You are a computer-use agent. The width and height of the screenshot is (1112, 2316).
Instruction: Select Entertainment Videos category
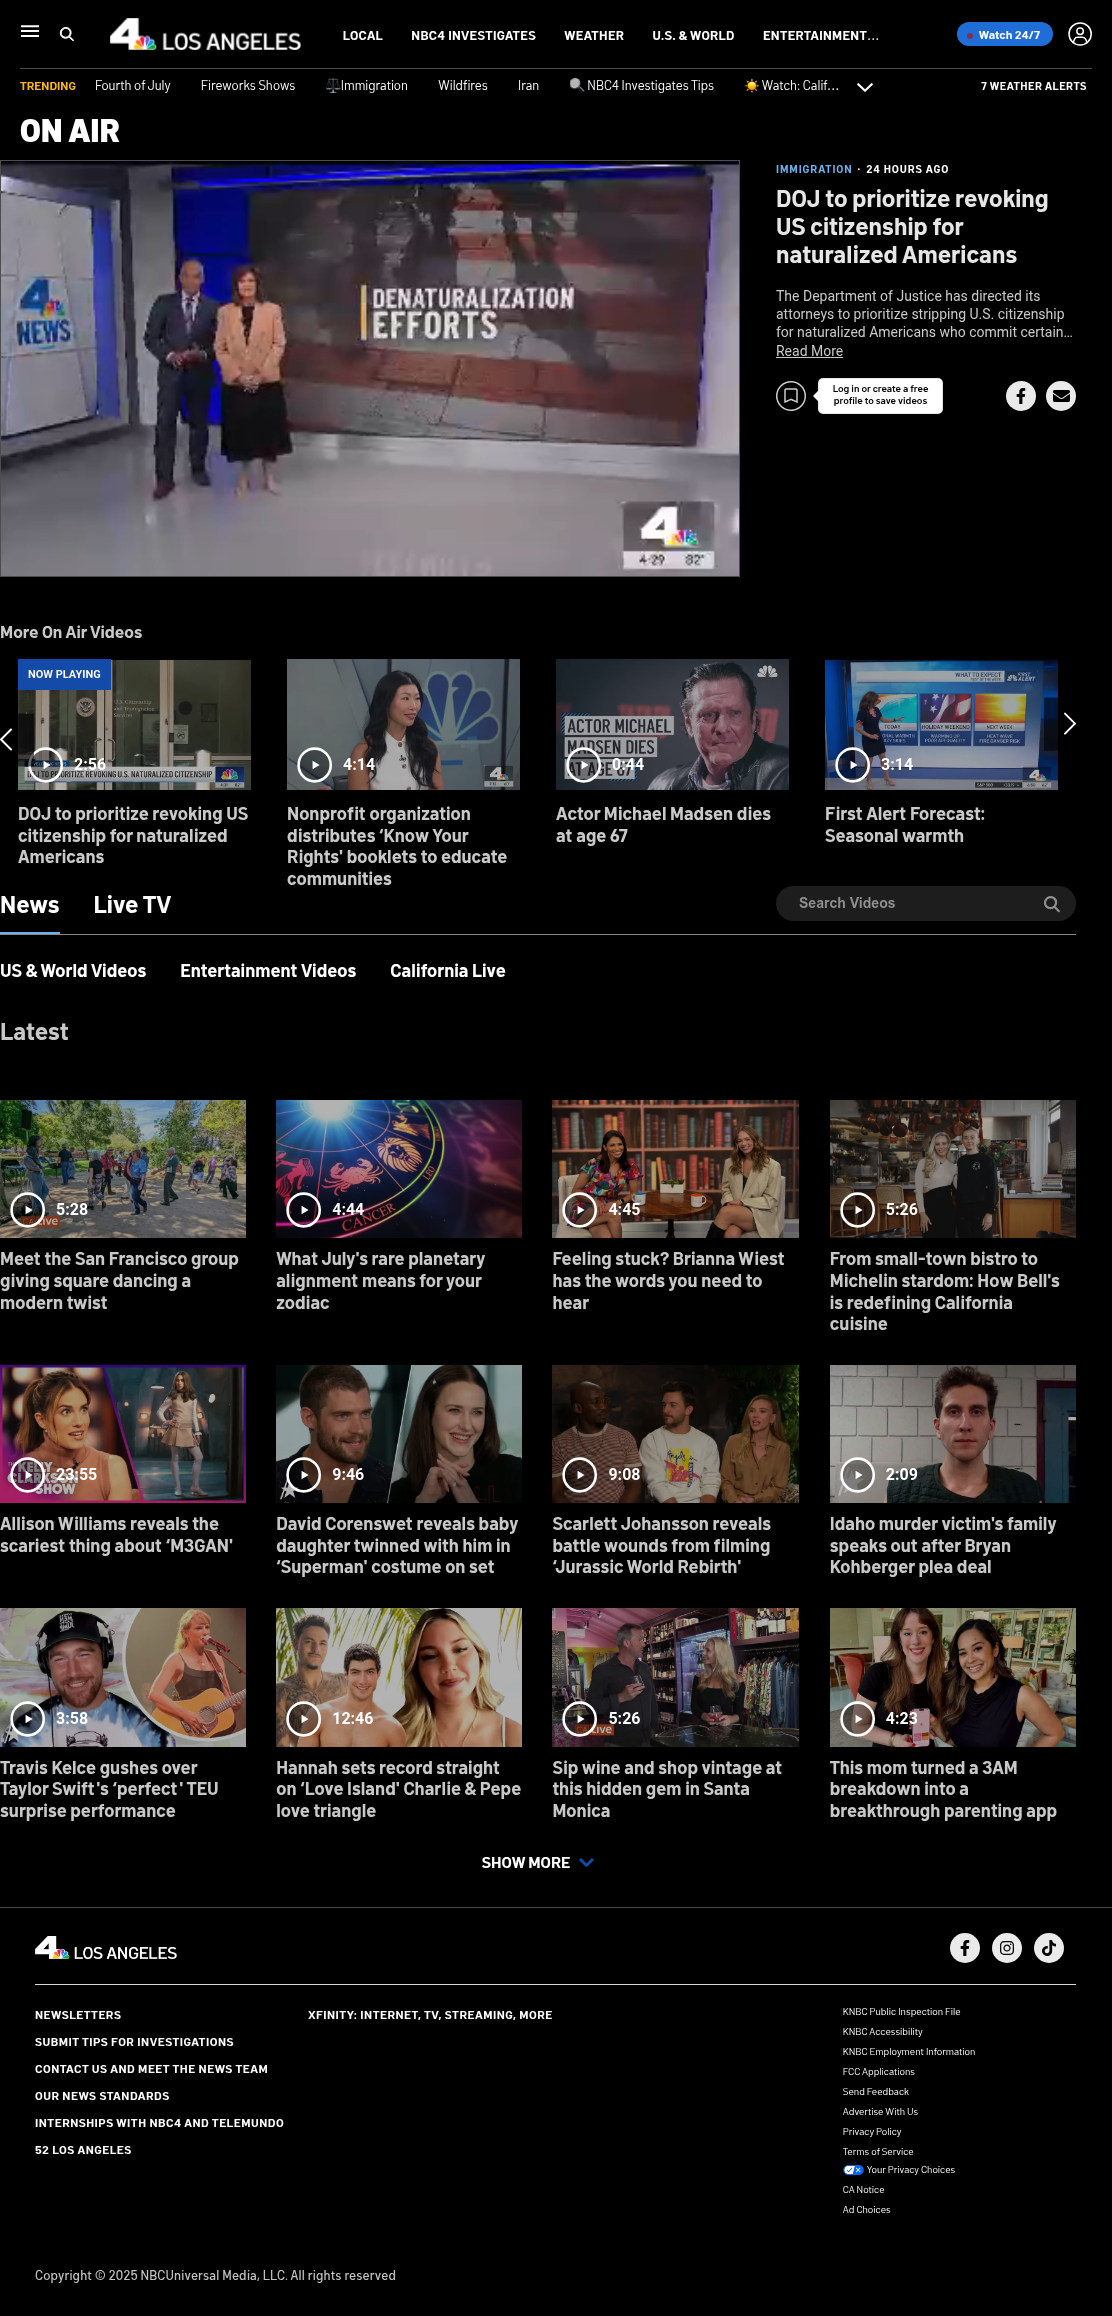(x=268, y=971)
